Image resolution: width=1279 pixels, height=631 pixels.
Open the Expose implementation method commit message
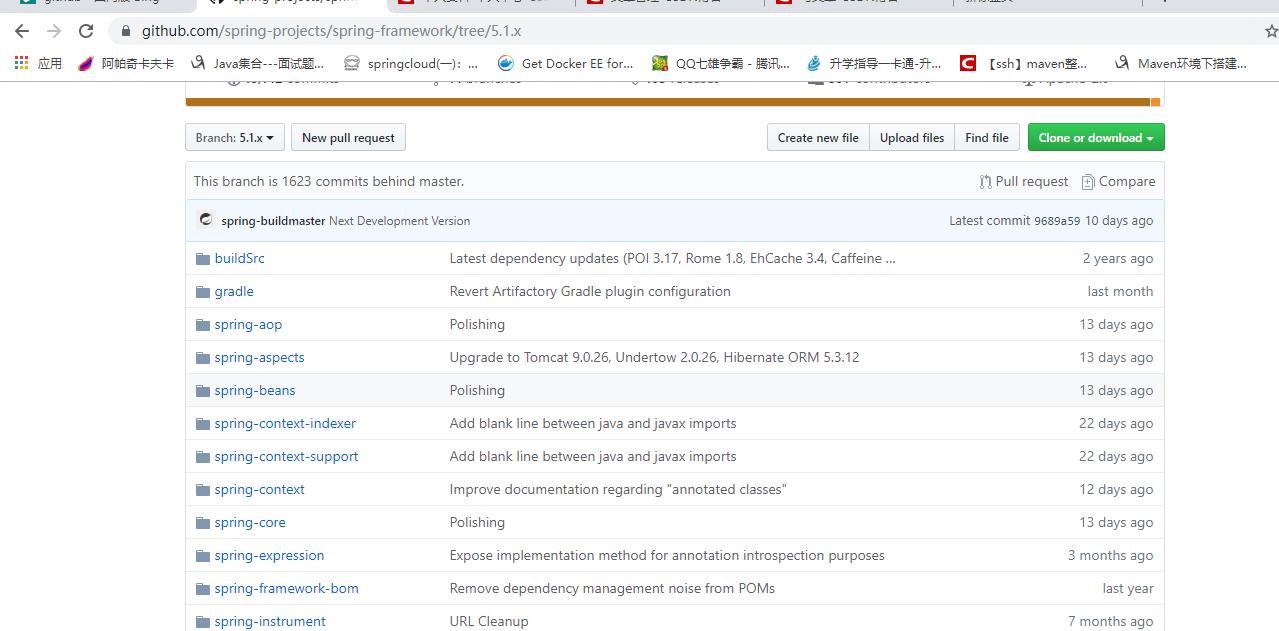[667, 555]
